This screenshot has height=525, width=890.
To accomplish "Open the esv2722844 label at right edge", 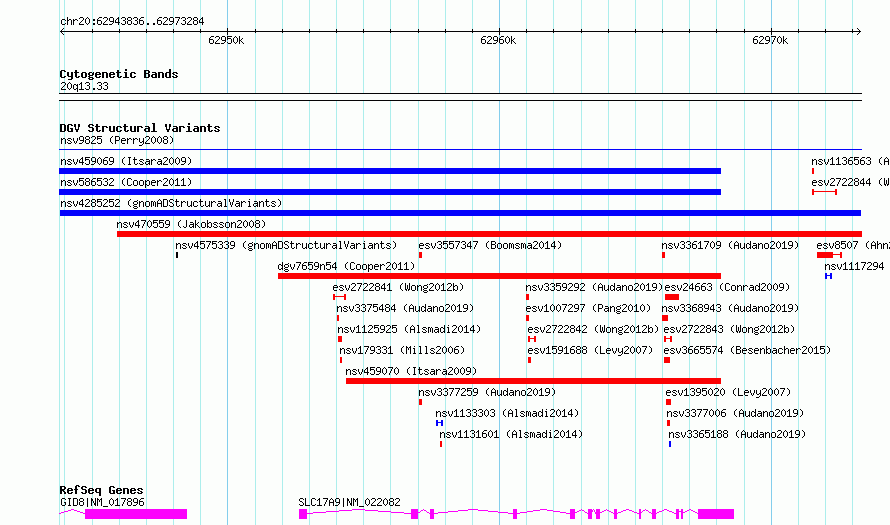I will click(850, 182).
